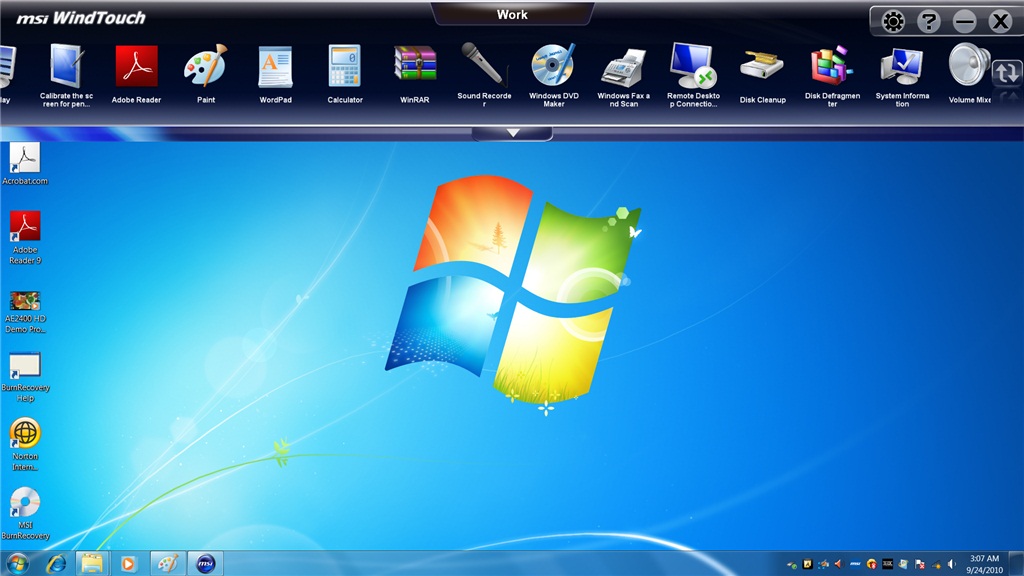Open the Windows Start menu
The image size is (1024, 576).
pyautogui.click(x=18, y=563)
